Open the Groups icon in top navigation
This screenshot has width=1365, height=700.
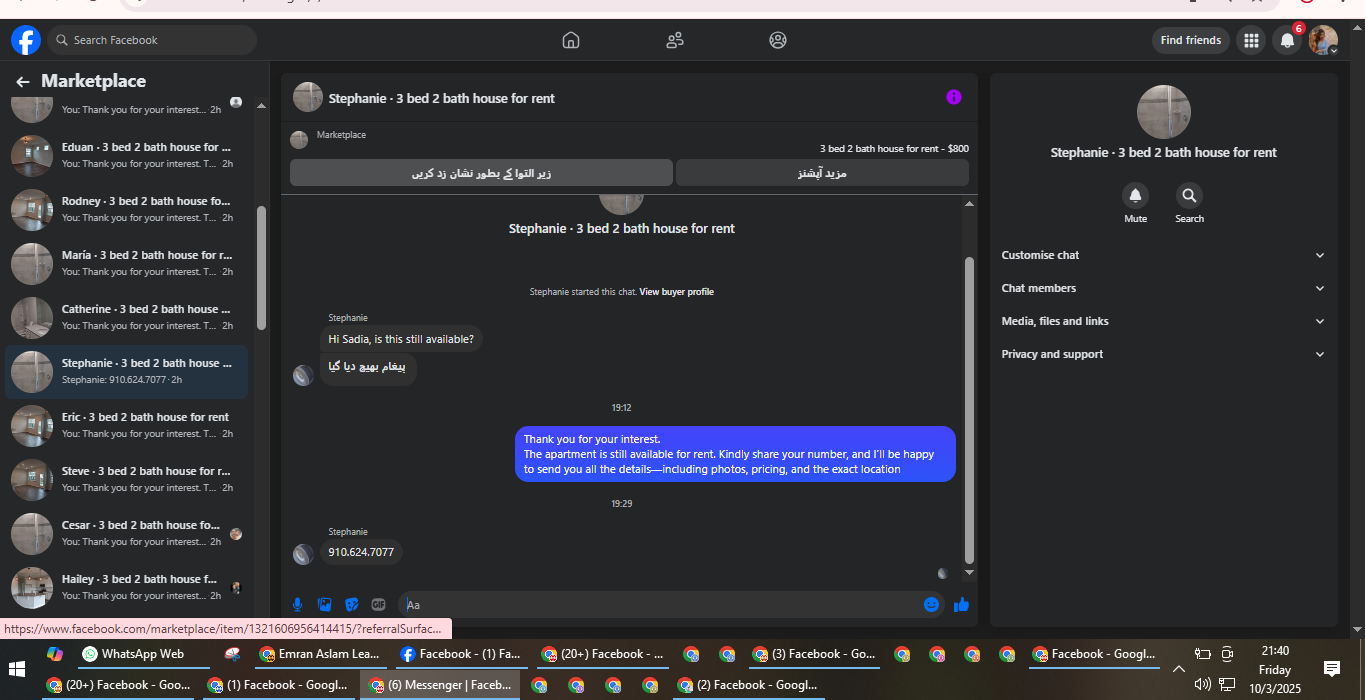(778, 40)
